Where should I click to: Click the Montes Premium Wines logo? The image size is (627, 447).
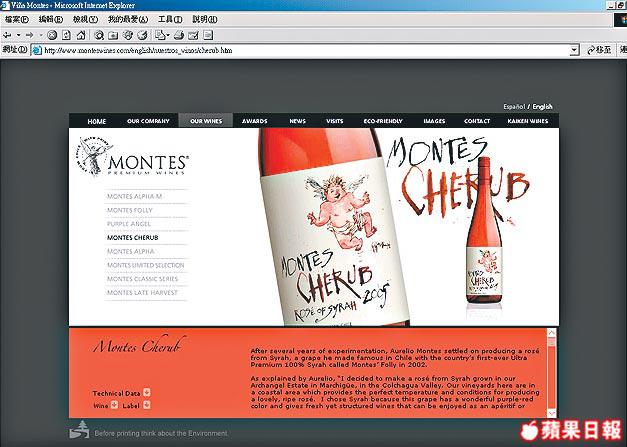pyautogui.click(x=132, y=157)
